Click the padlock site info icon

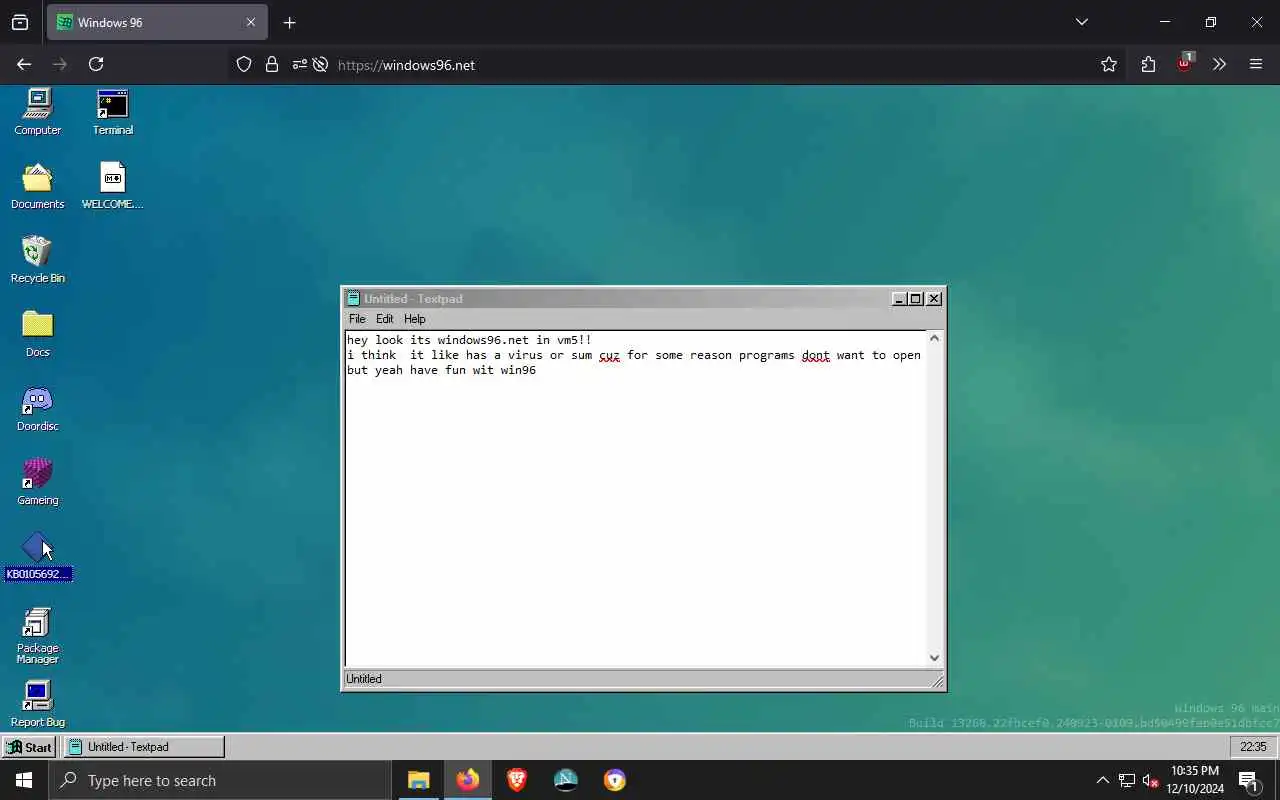pos(272,64)
